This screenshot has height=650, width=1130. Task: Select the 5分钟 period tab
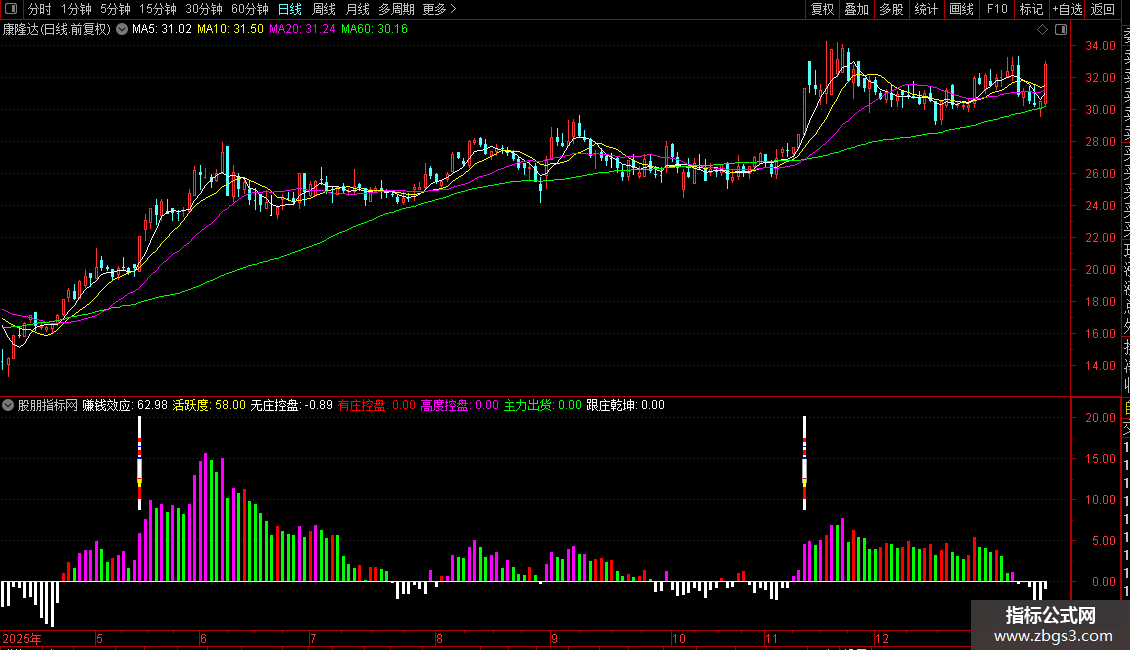coord(115,9)
